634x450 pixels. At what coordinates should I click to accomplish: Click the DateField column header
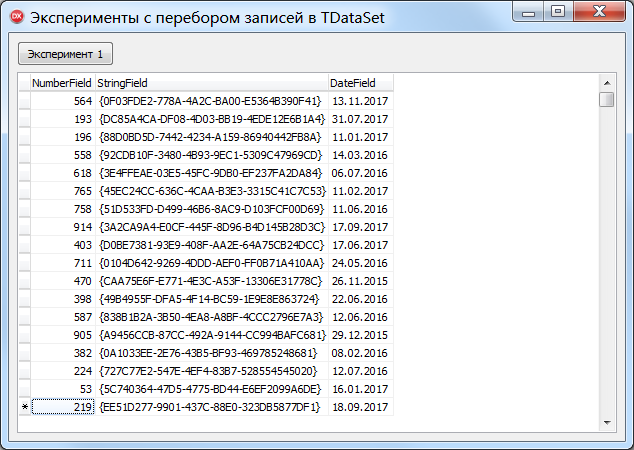pos(360,83)
